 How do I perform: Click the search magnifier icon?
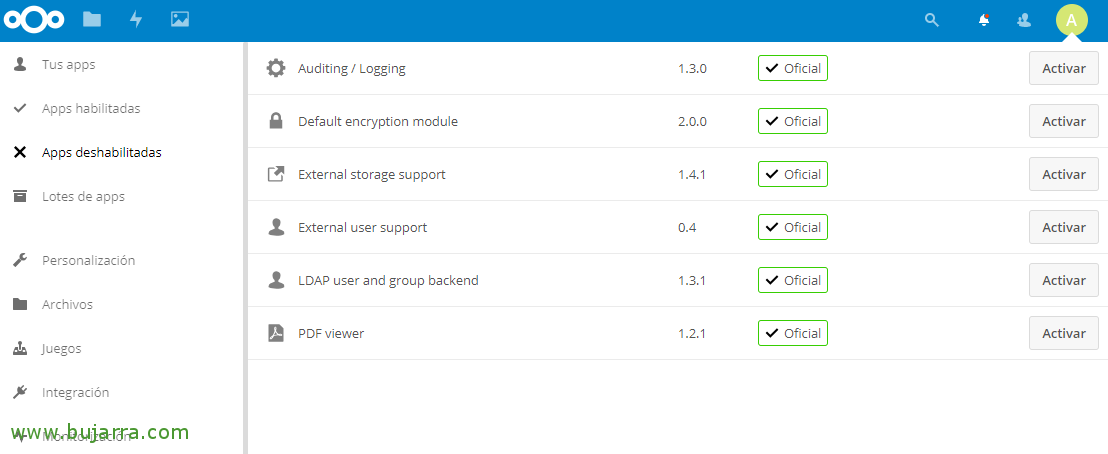(x=932, y=19)
